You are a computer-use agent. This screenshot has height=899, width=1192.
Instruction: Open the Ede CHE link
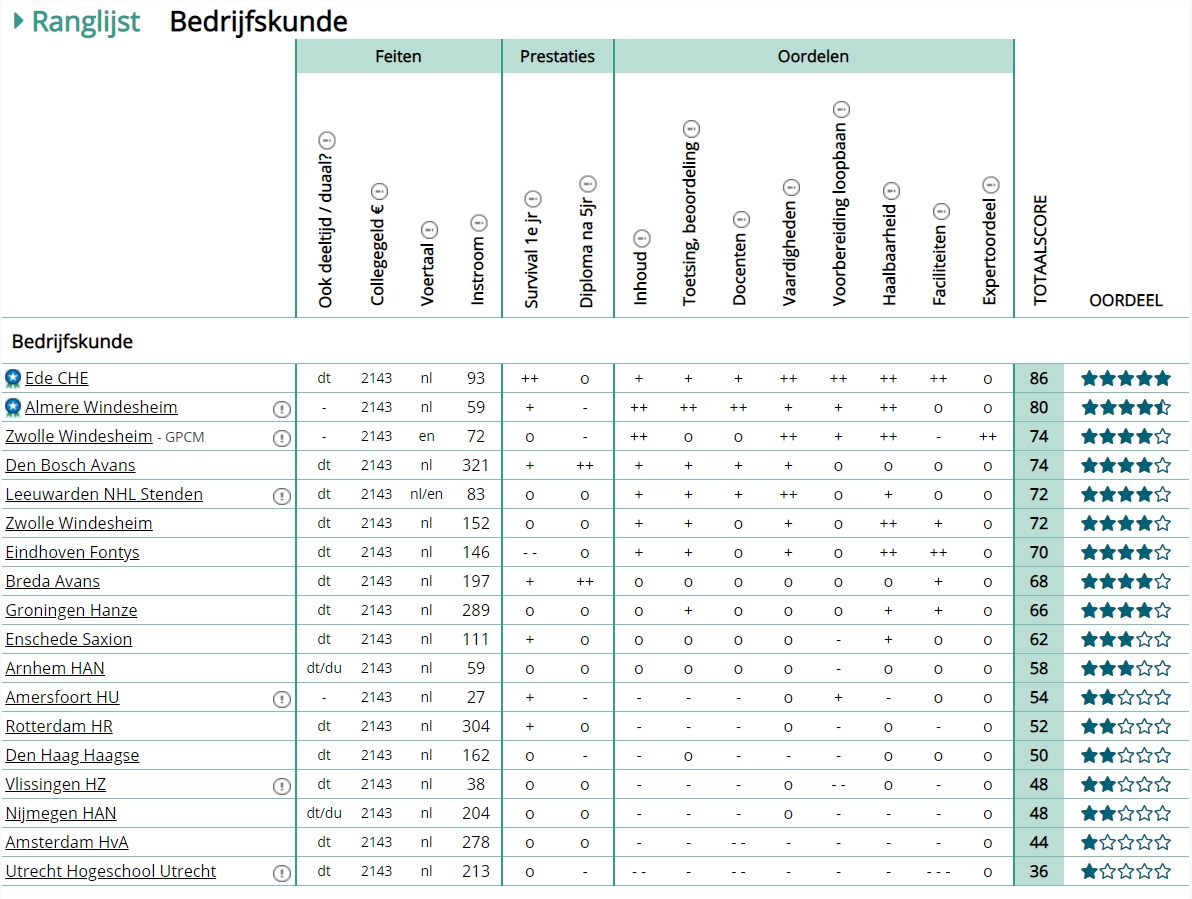point(56,378)
